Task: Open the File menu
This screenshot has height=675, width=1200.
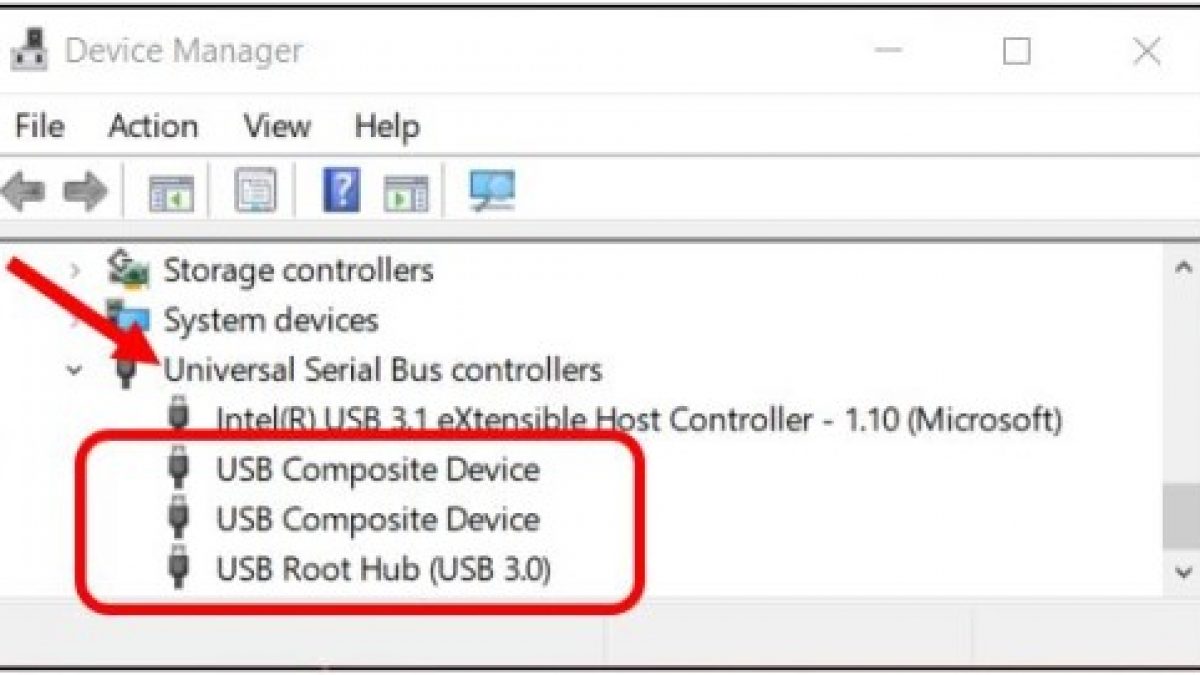Action: point(40,127)
